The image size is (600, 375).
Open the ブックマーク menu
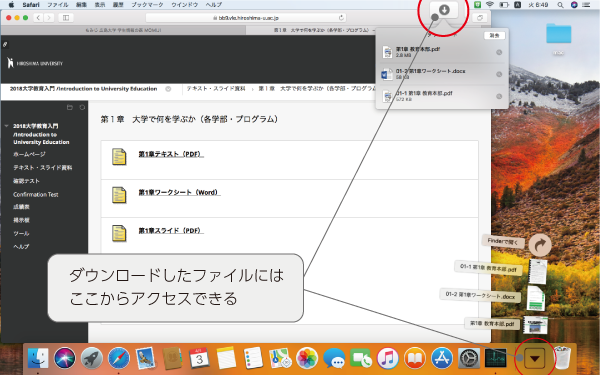[x=147, y=5]
